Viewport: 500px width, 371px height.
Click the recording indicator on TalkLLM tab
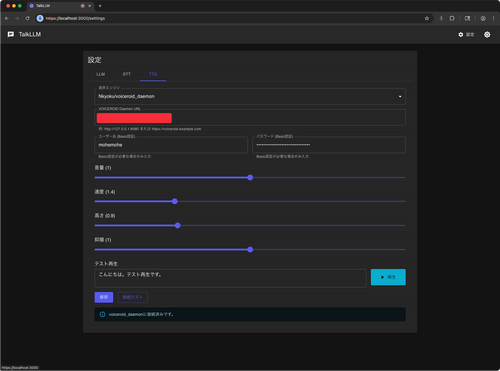[82, 6]
